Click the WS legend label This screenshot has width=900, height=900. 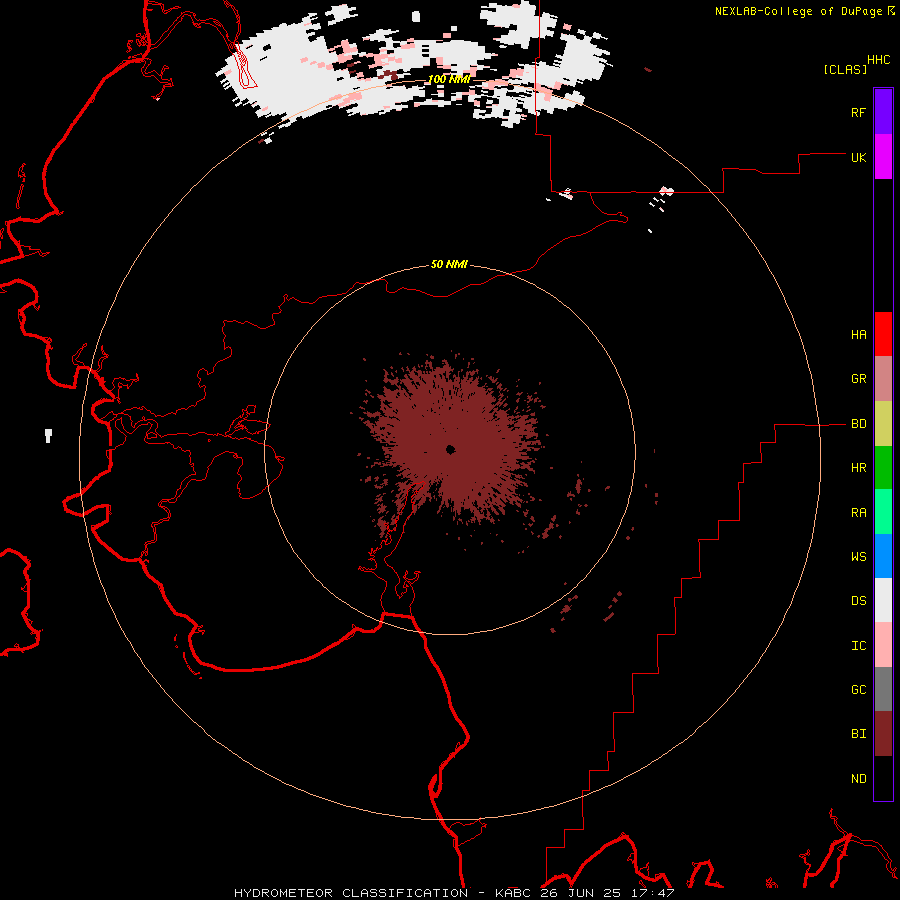click(x=858, y=557)
